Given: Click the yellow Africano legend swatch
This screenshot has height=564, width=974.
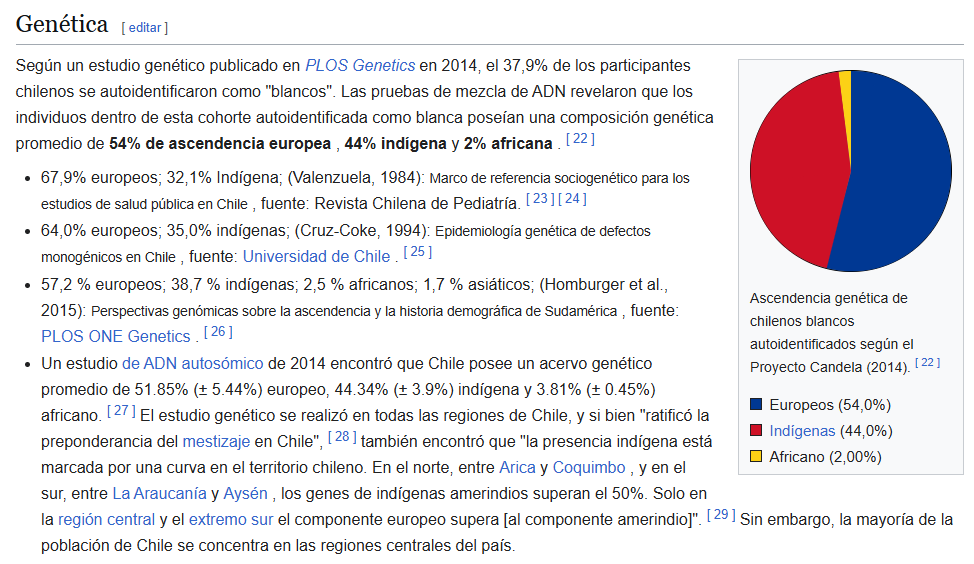Looking at the screenshot, I should click(756, 456).
